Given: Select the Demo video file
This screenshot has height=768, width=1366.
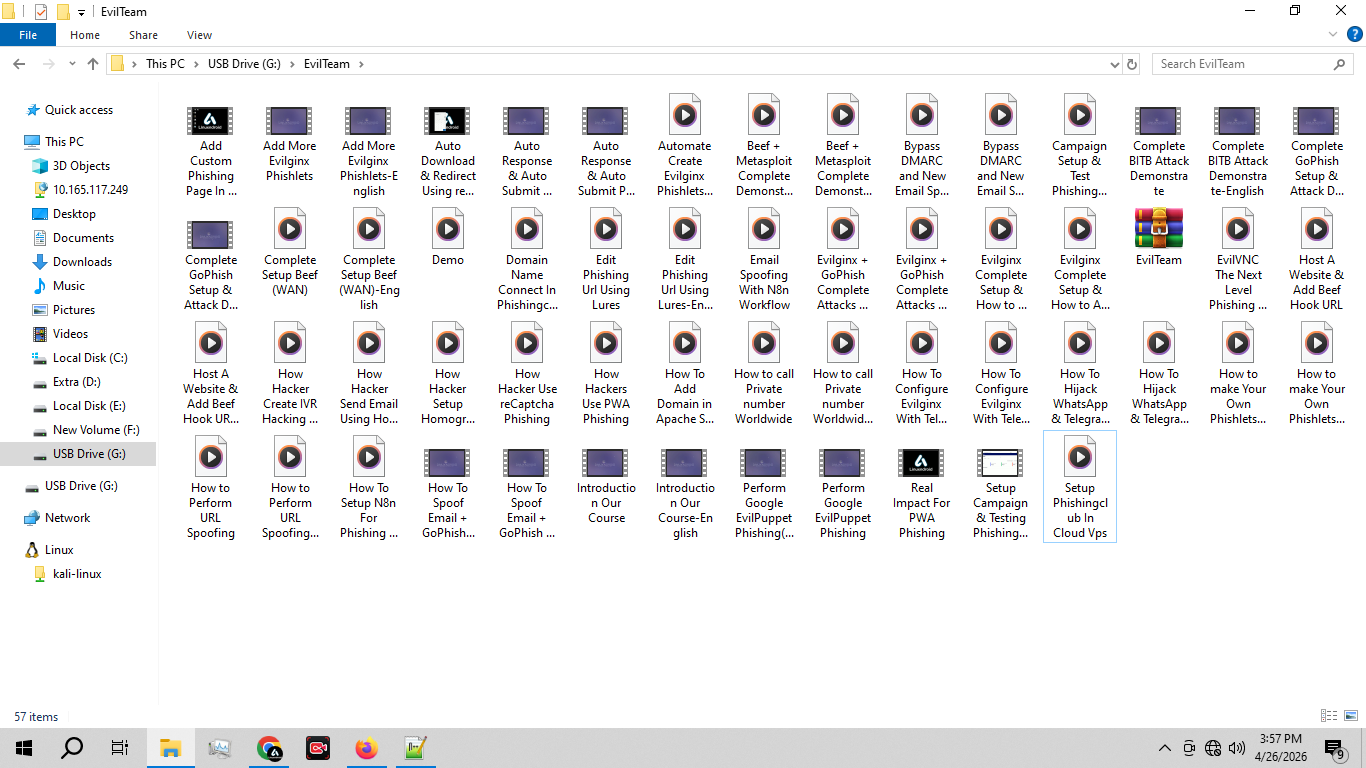Looking at the screenshot, I should point(448,237).
